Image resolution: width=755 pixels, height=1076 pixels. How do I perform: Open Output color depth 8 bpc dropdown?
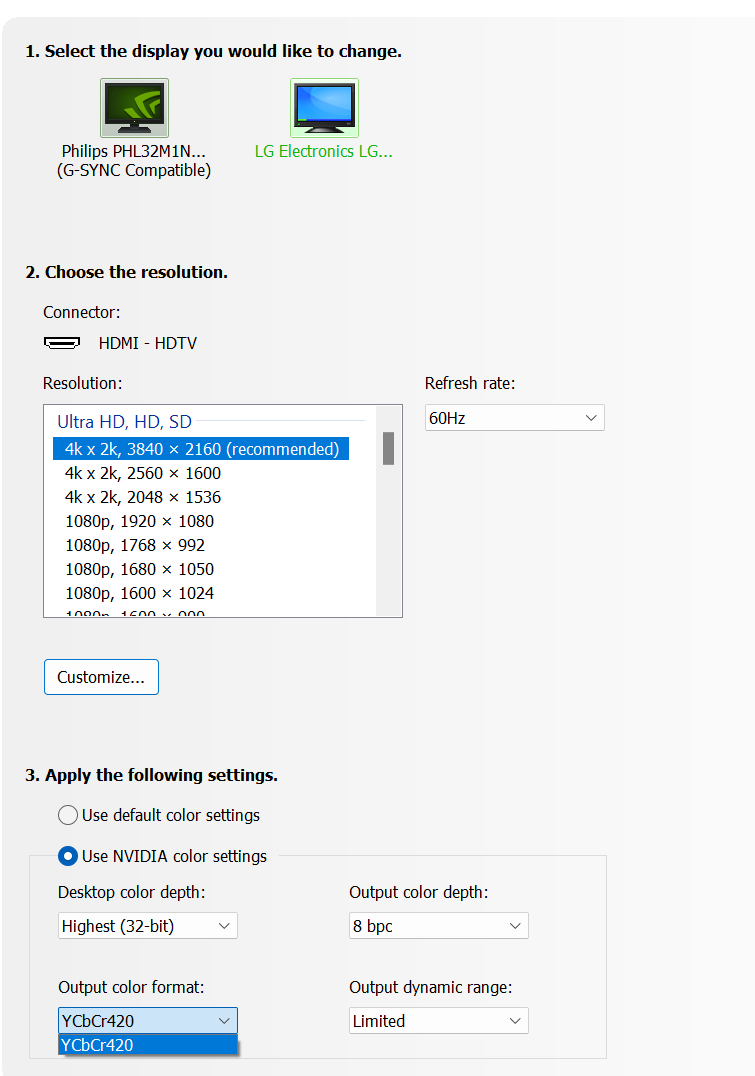[439, 926]
